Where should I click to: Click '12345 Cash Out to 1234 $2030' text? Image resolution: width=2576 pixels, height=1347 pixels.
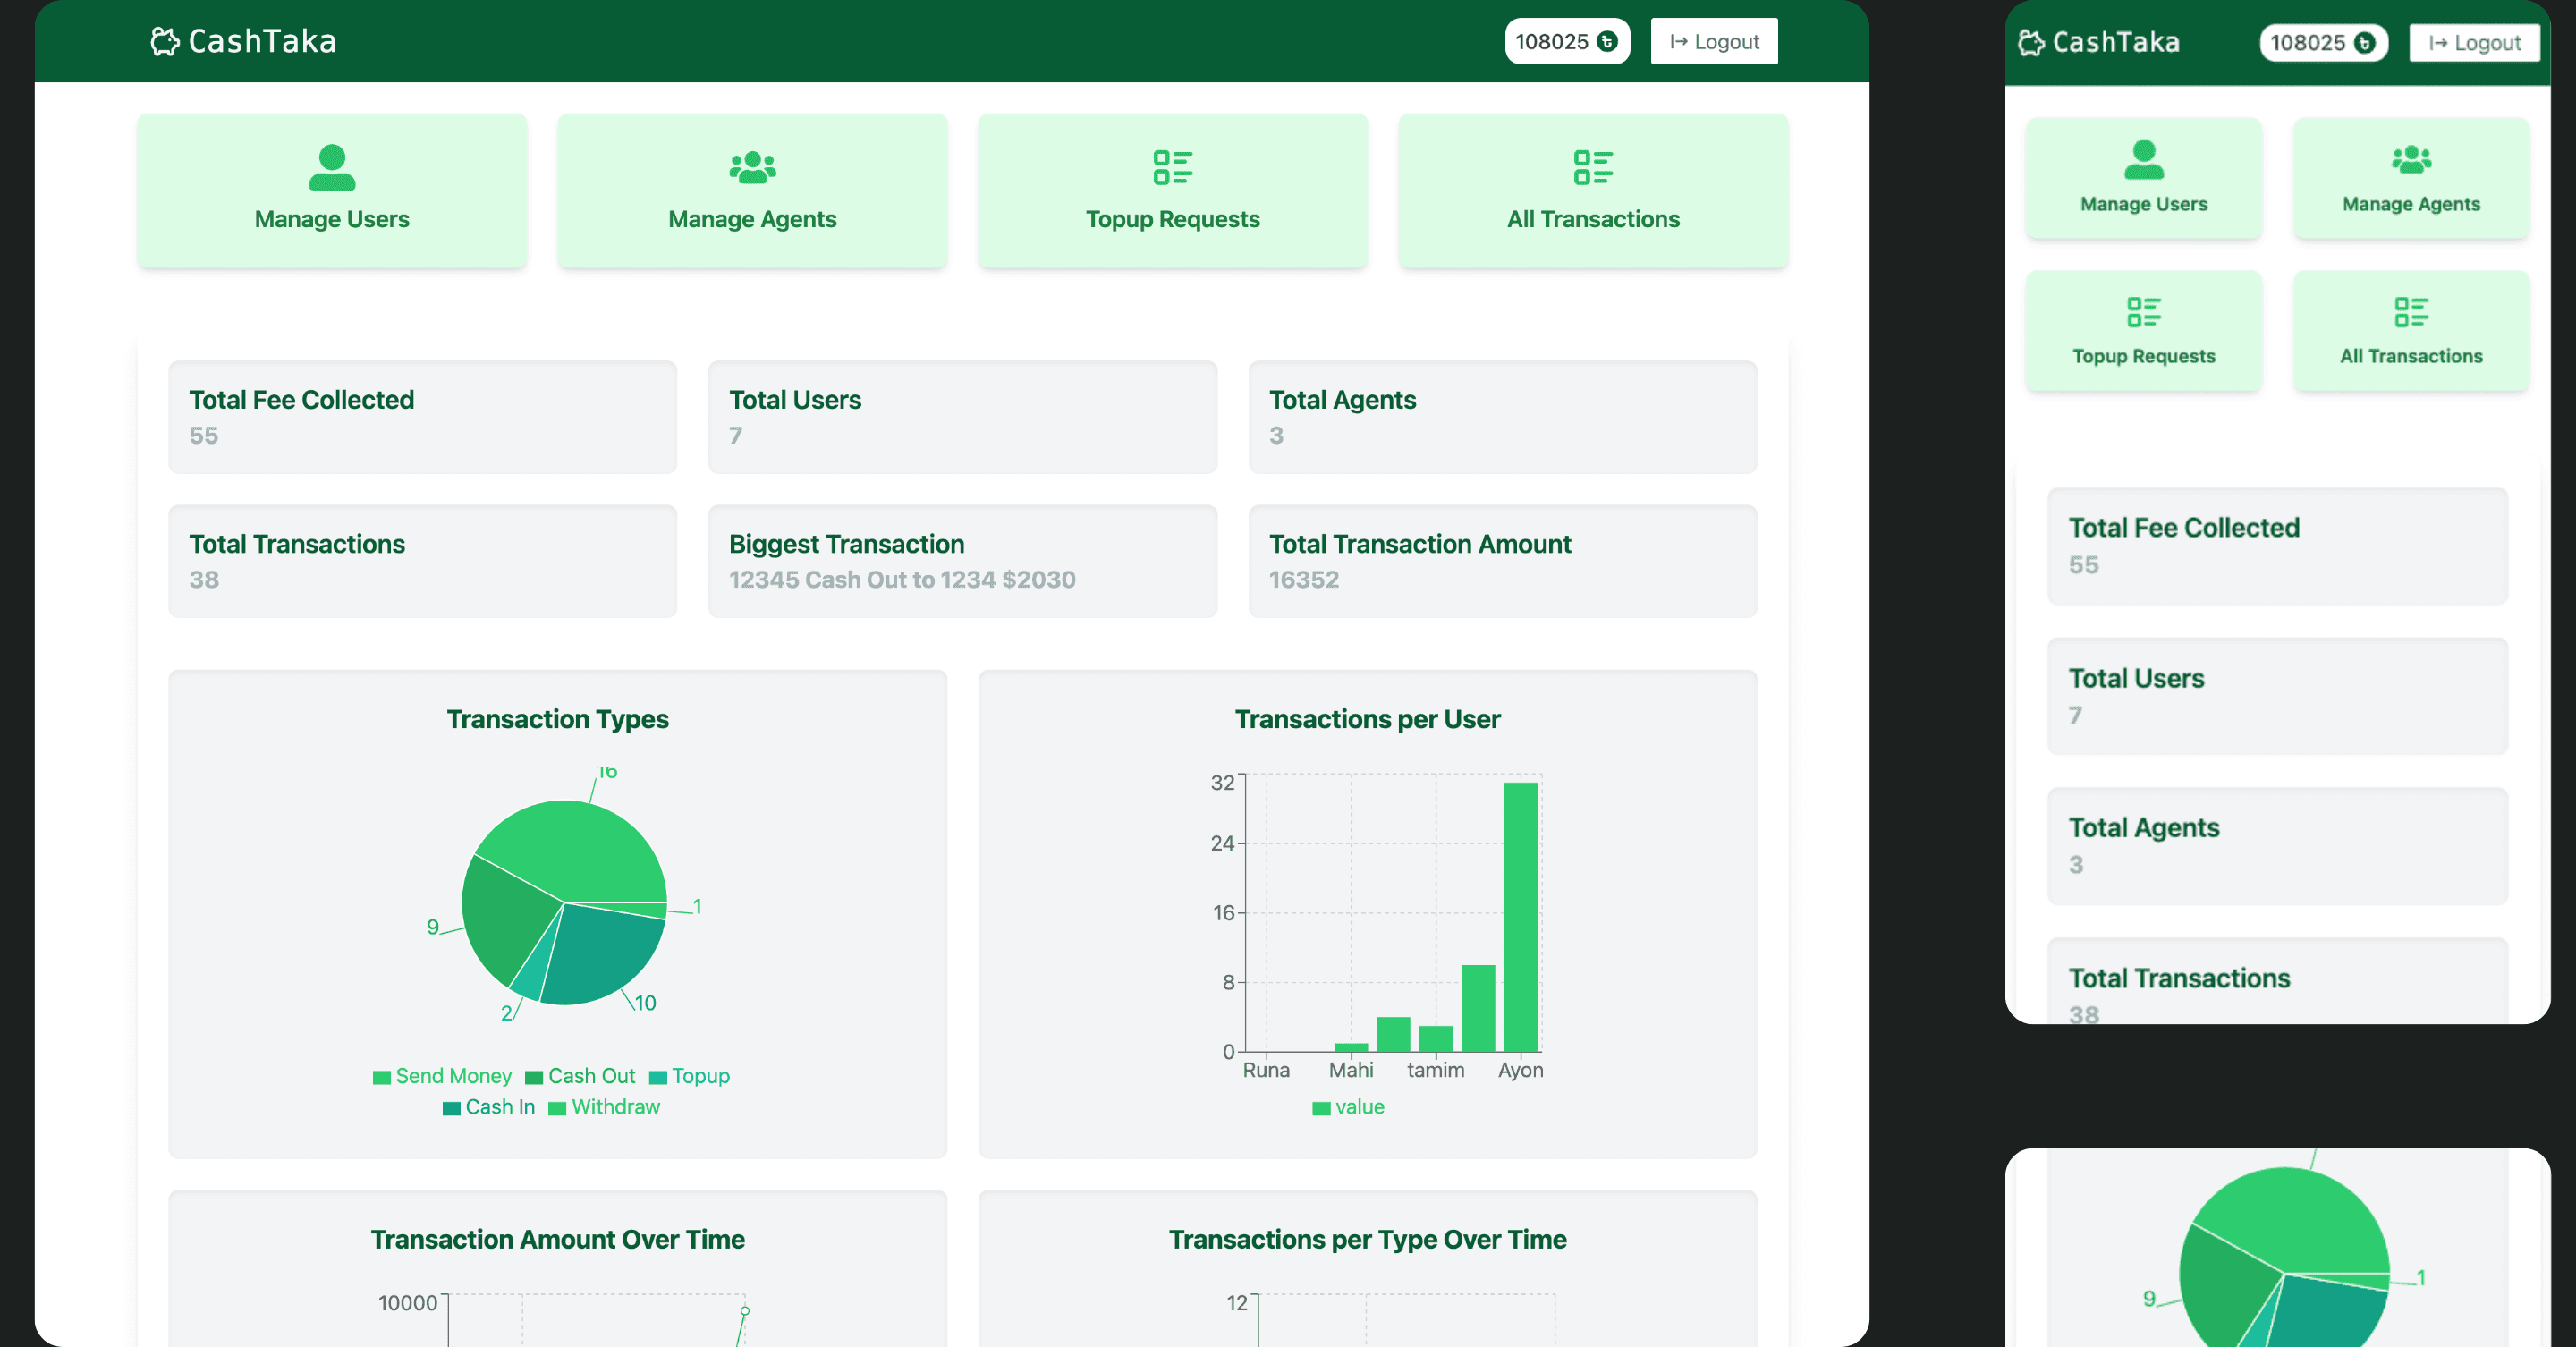902,580
